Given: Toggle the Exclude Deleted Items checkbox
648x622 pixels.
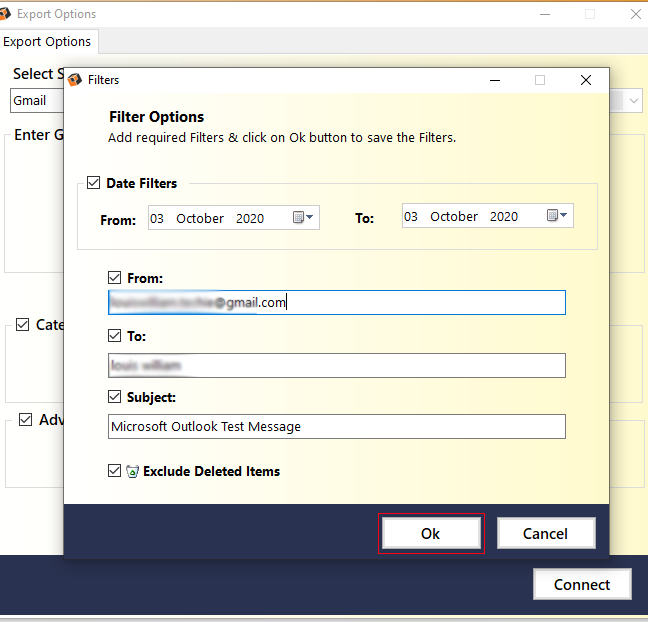Looking at the screenshot, I should pos(115,471).
